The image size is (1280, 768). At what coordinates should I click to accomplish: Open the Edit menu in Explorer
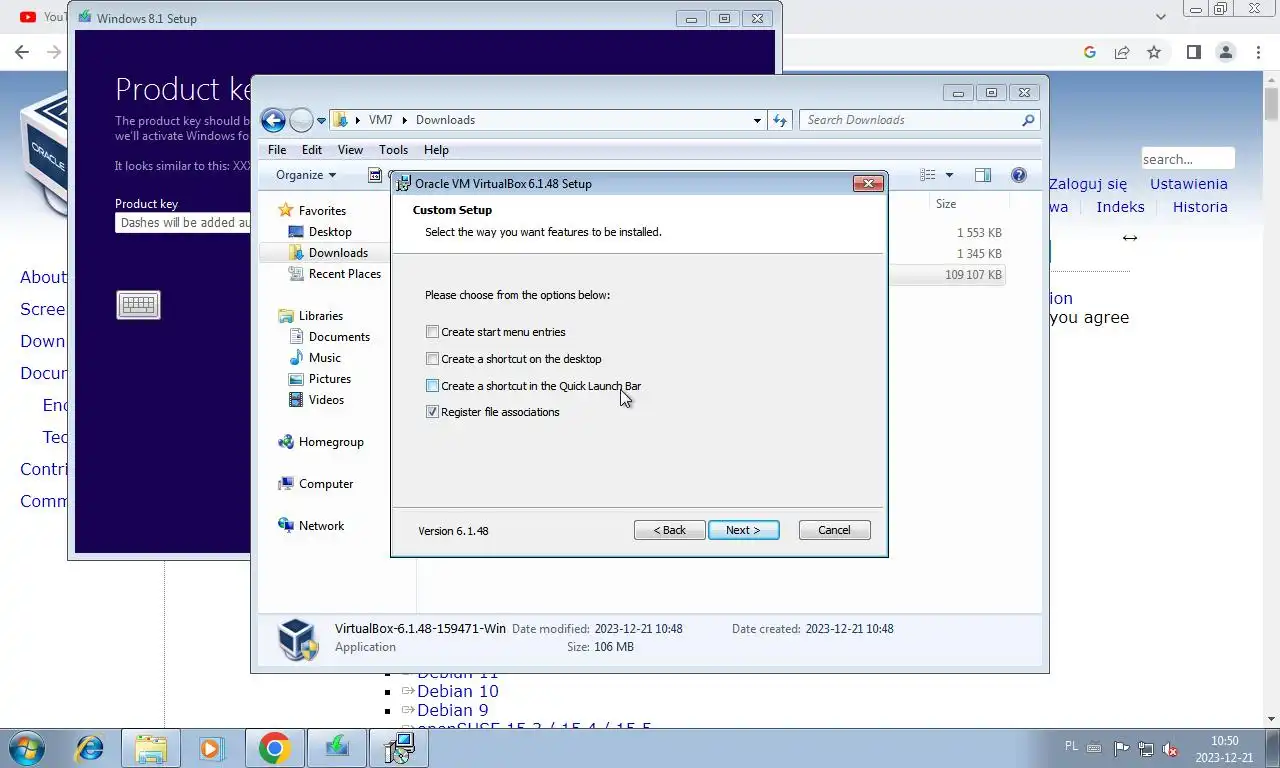[312, 149]
